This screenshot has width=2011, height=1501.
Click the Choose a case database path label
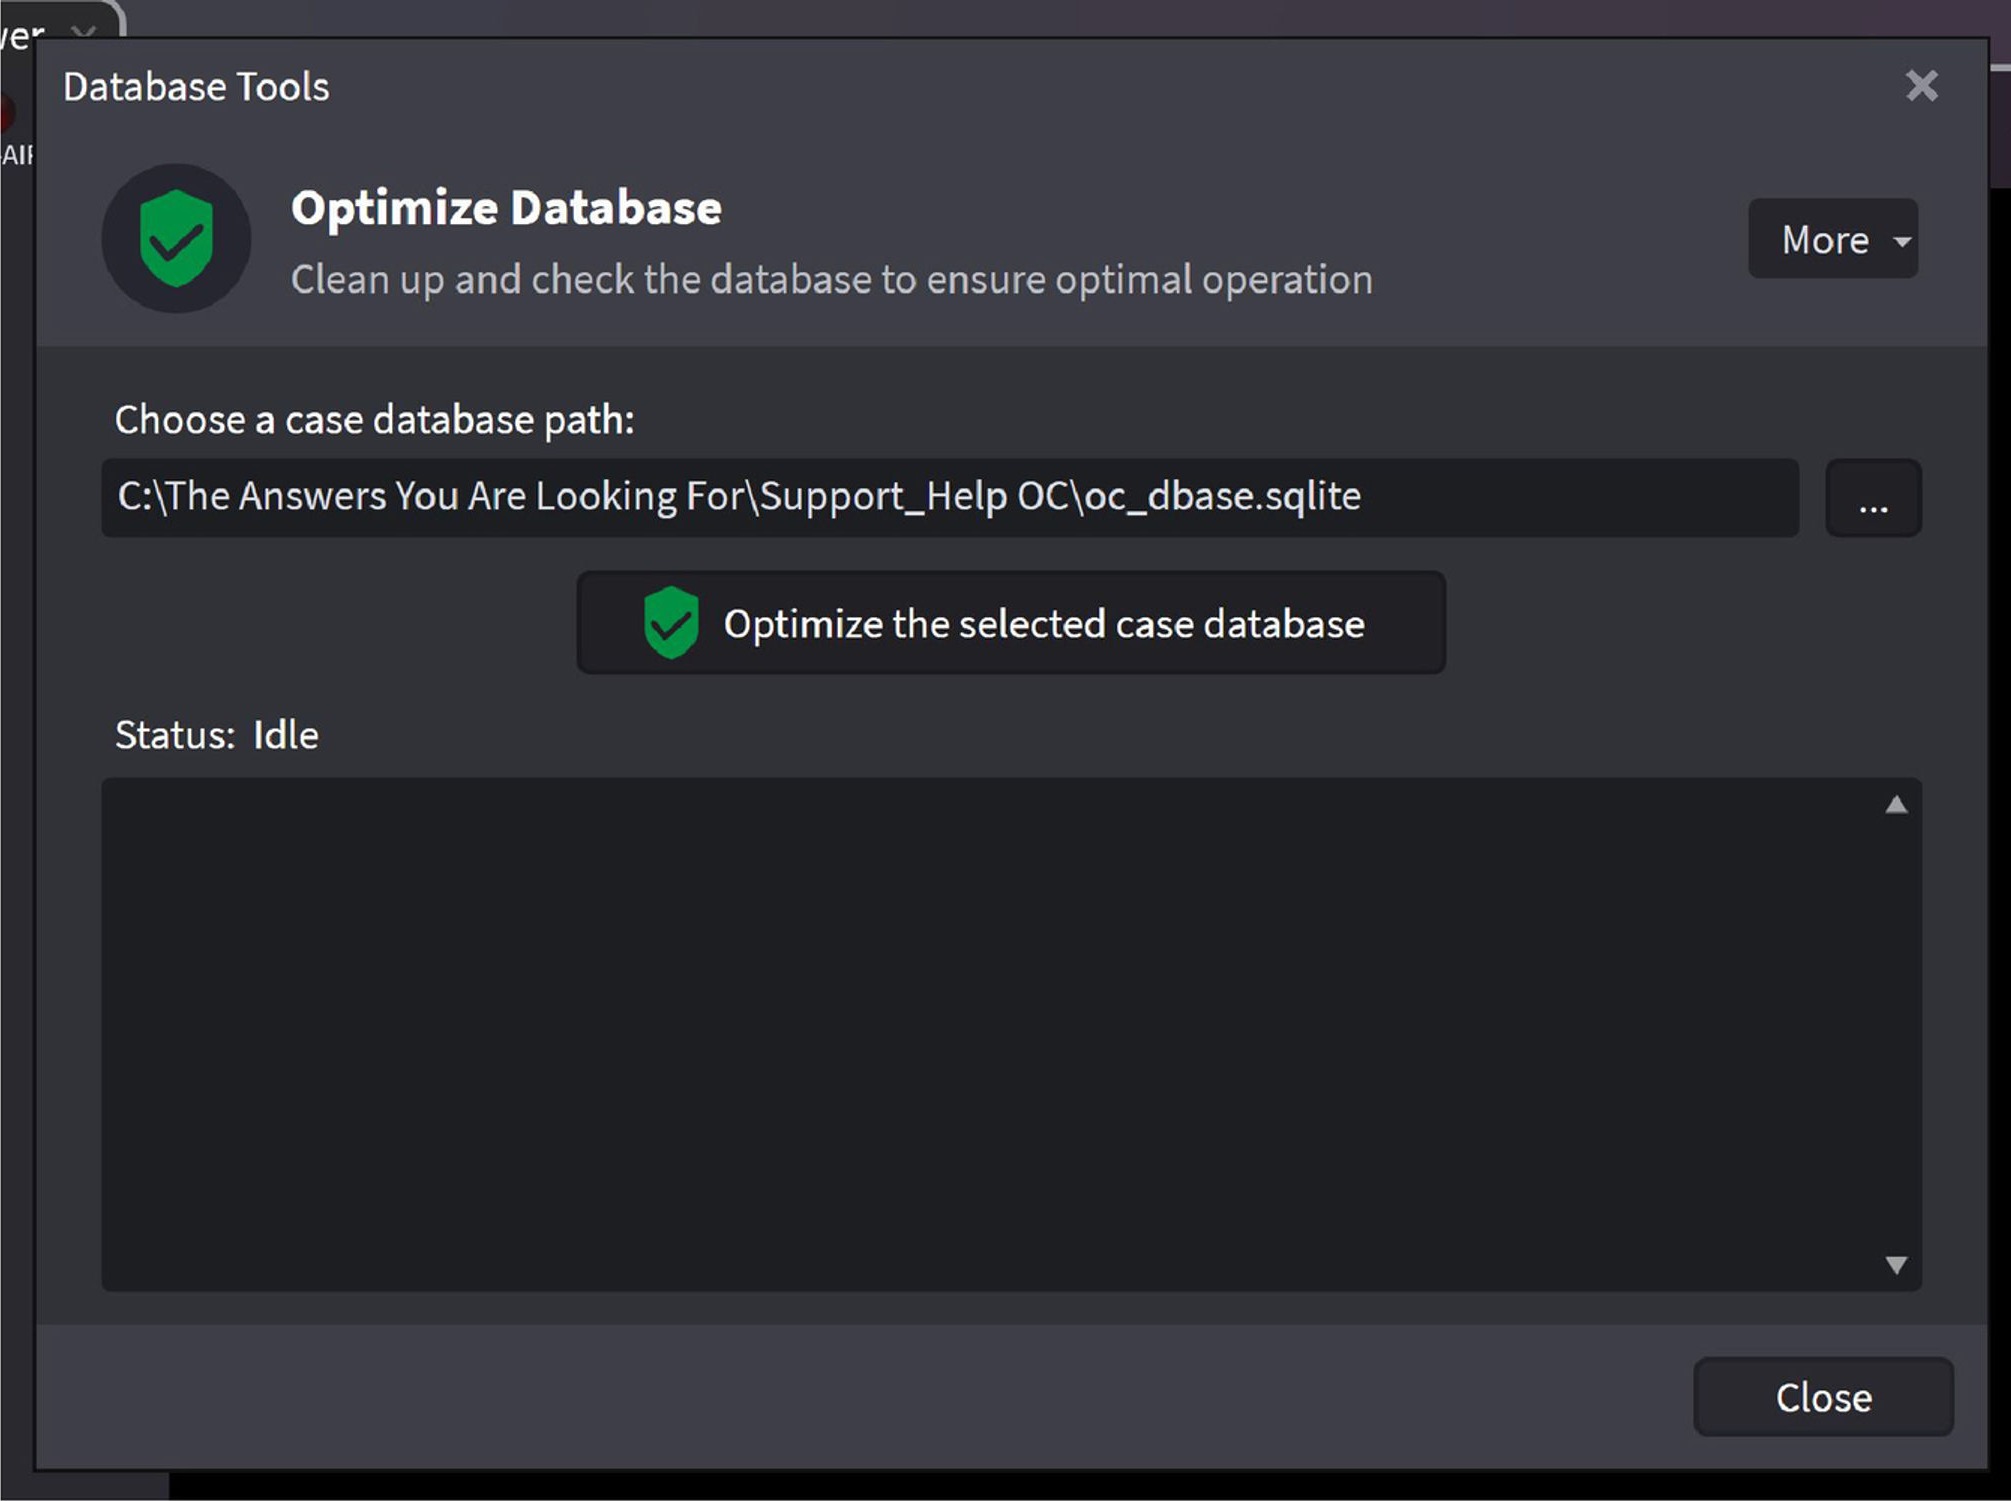pos(374,420)
